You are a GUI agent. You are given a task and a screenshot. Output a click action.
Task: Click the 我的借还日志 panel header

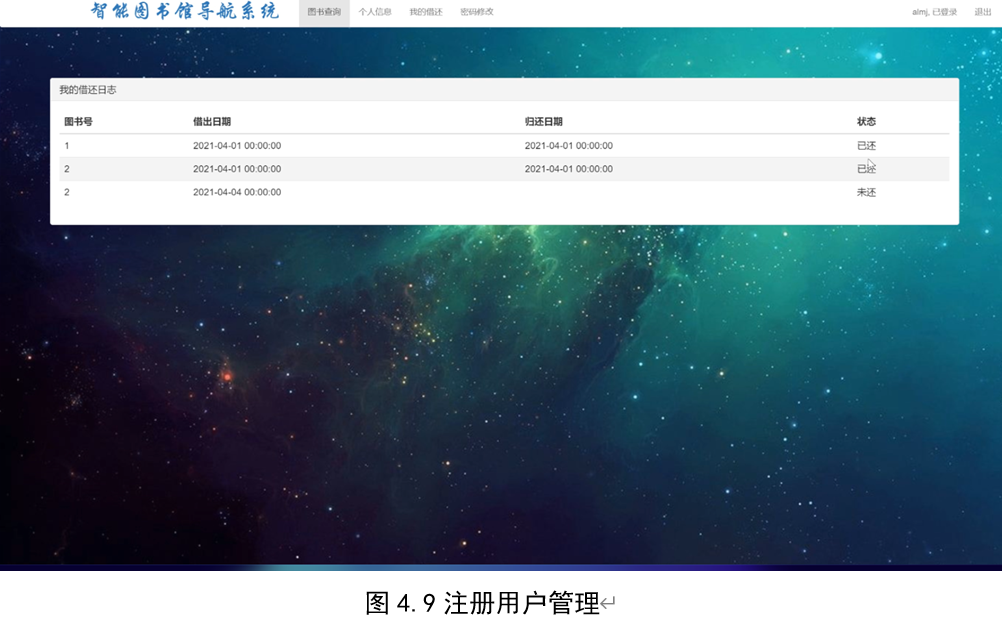click(x=88, y=88)
